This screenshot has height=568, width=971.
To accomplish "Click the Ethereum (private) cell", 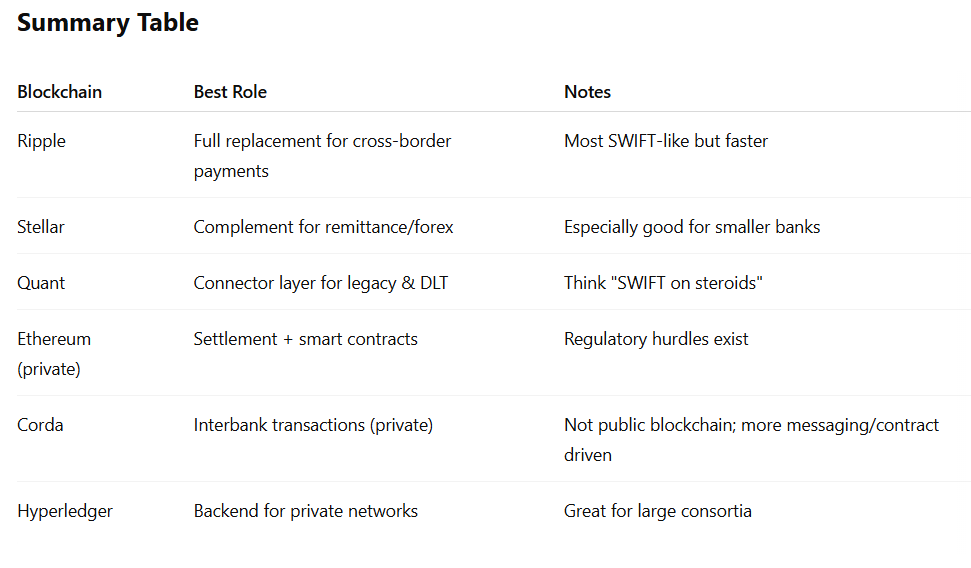I will [x=54, y=354].
